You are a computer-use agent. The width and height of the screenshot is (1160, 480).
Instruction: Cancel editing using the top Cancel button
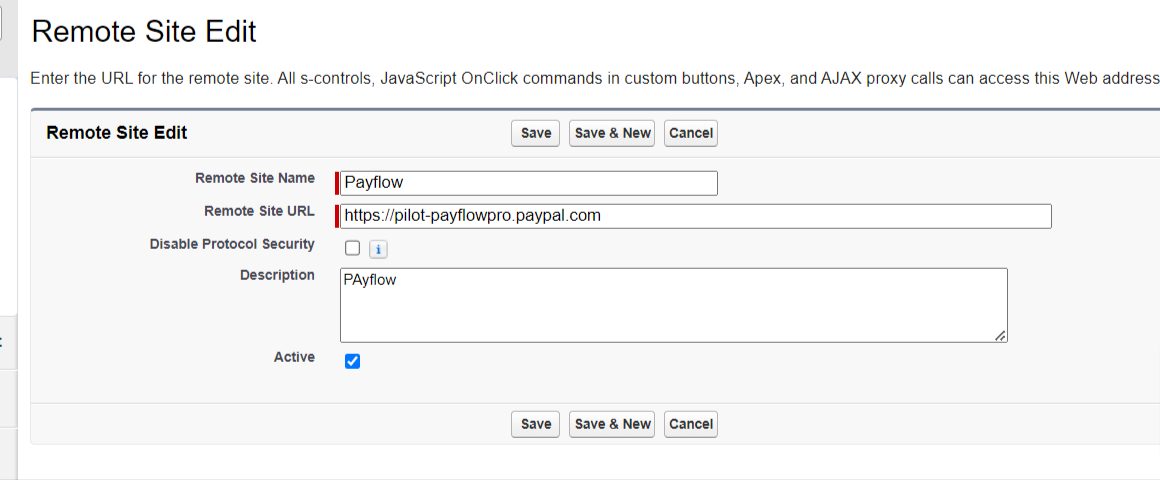pyautogui.click(x=690, y=134)
